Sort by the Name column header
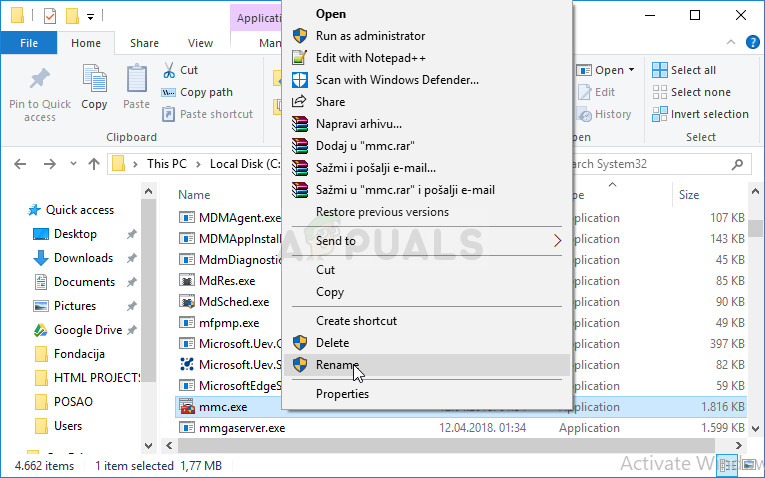The height and width of the screenshot is (478, 765). [194, 195]
